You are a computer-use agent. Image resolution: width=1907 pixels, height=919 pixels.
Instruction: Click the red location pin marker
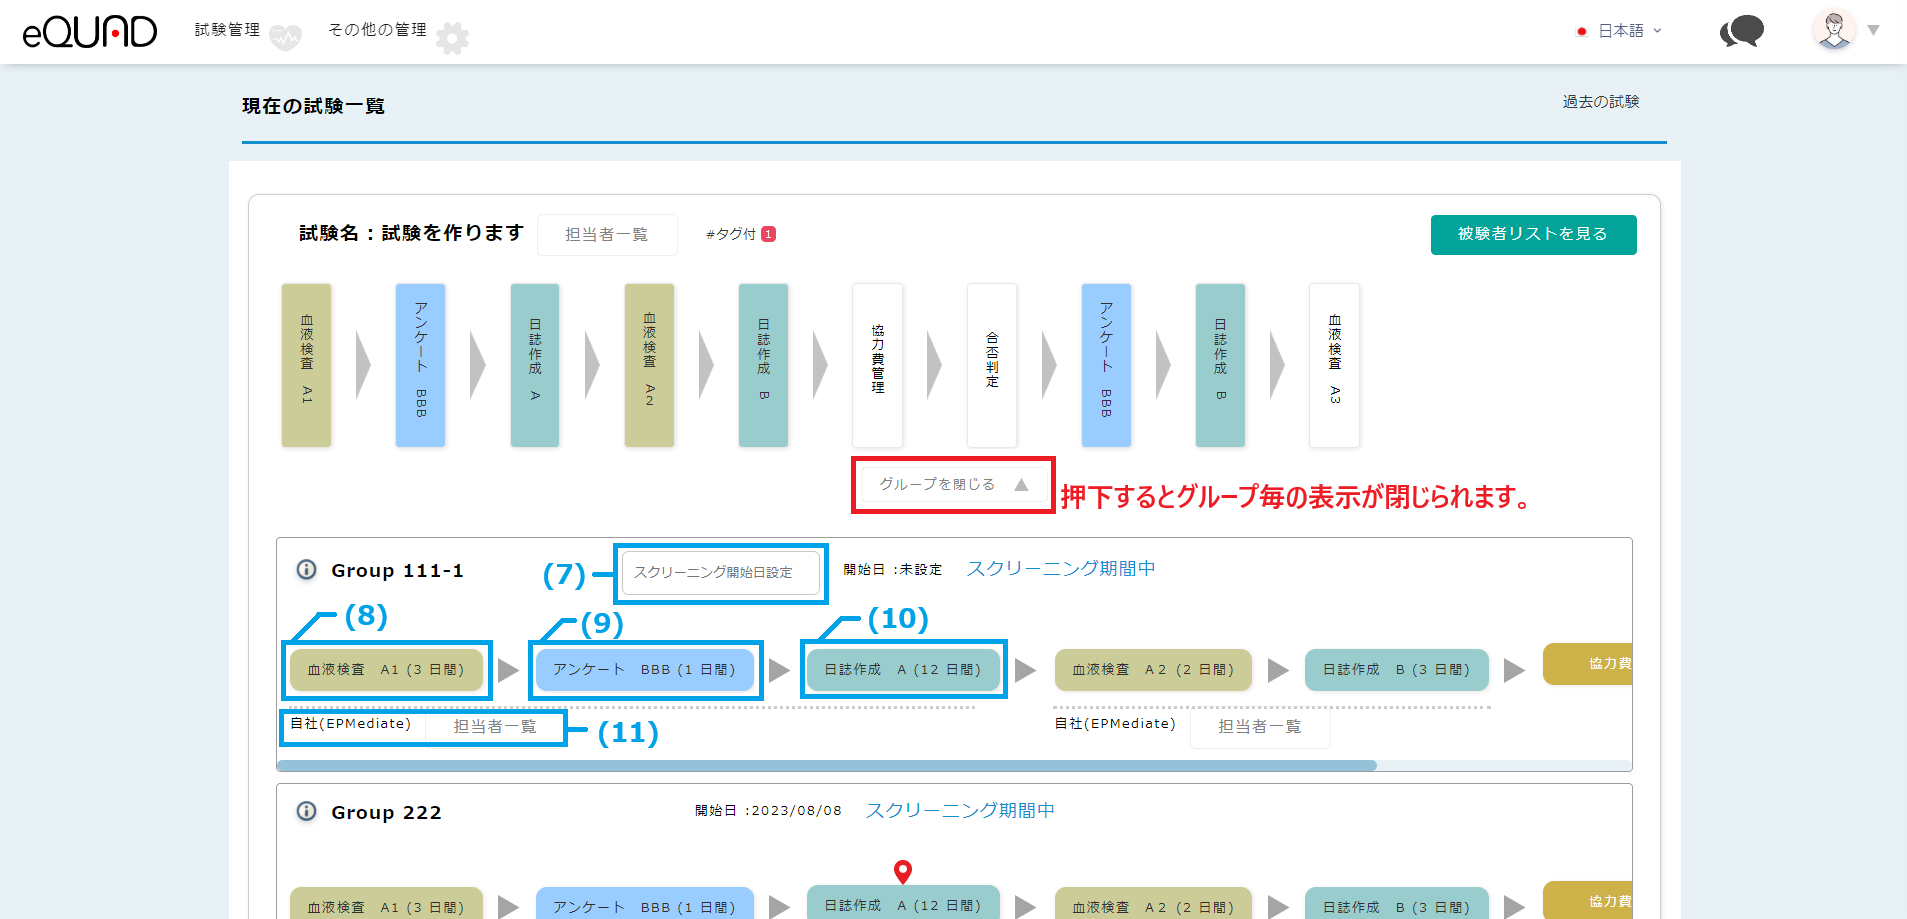(902, 871)
